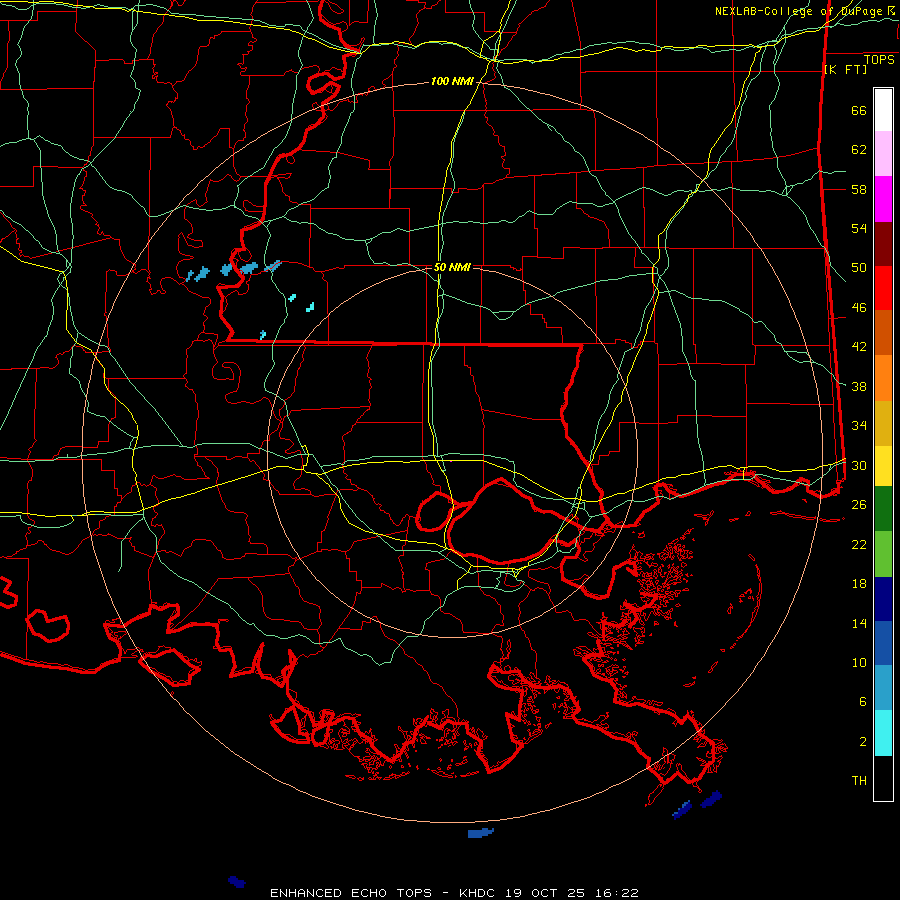Click the 'NEXLAB-College of DuPage' credit text

pyautogui.click(x=798, y=11)
